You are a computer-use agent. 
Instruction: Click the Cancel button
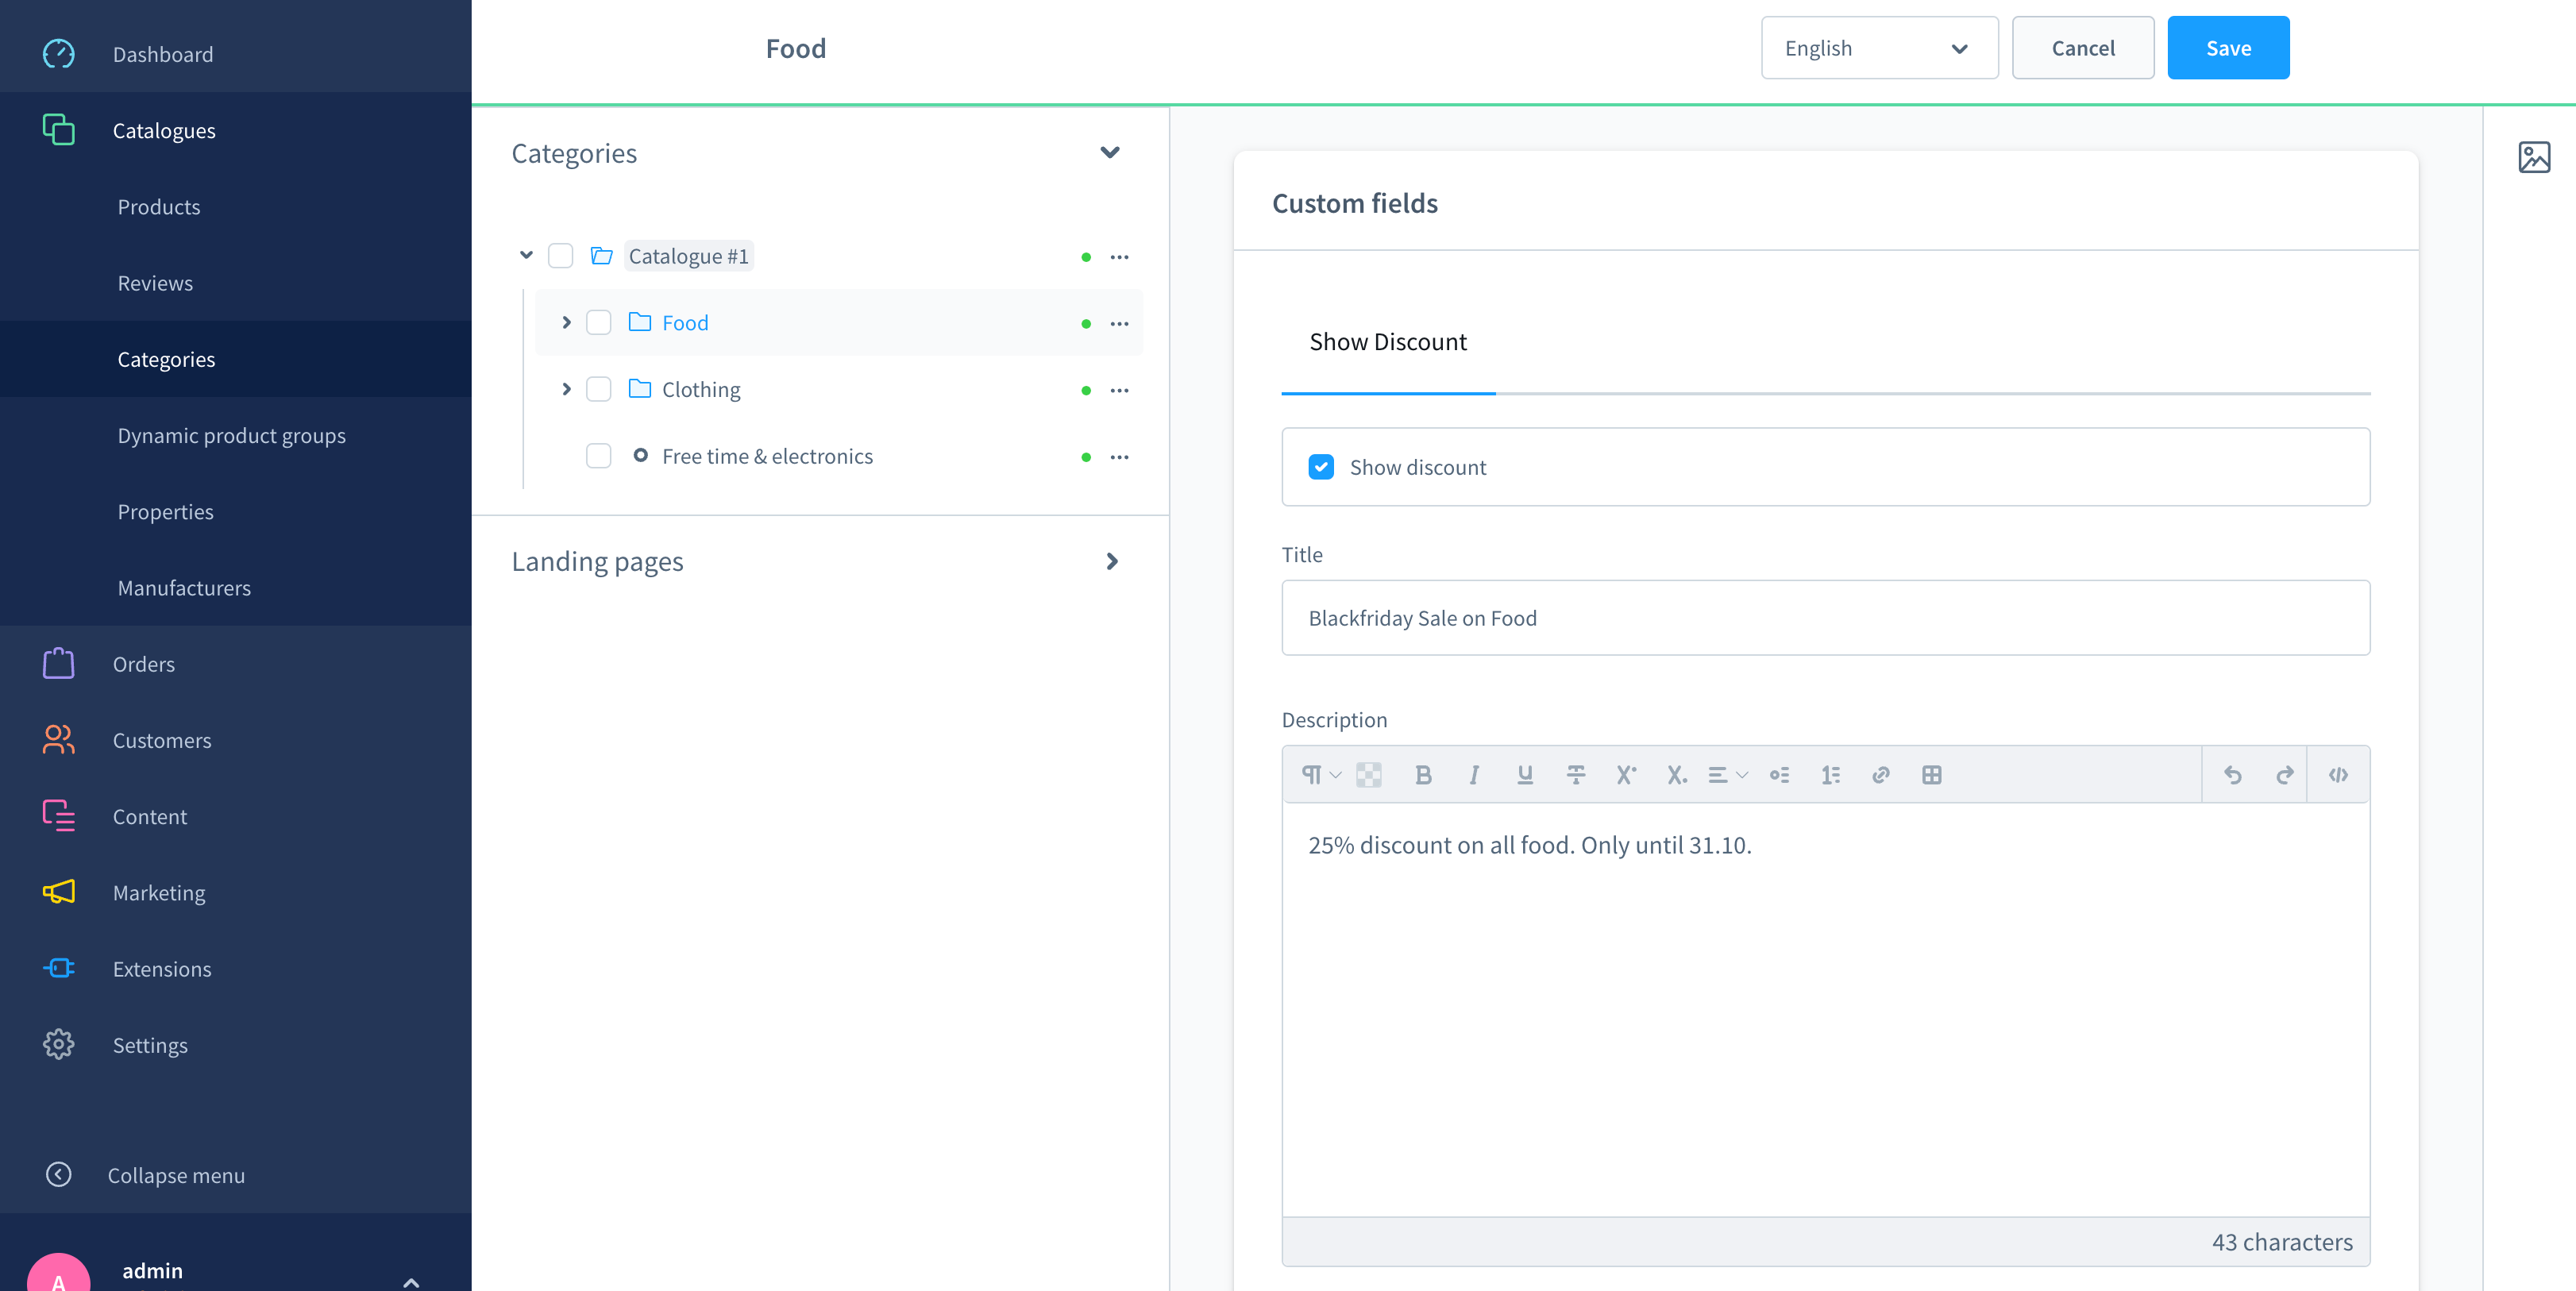click(x=2083, y=48)
